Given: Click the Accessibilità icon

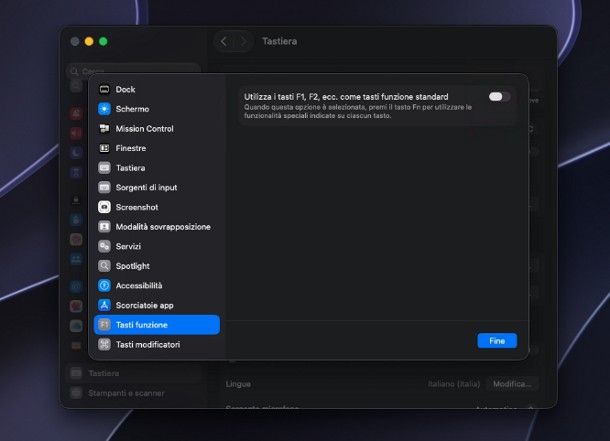Looking at the screenshot, I should coord(104,285).
